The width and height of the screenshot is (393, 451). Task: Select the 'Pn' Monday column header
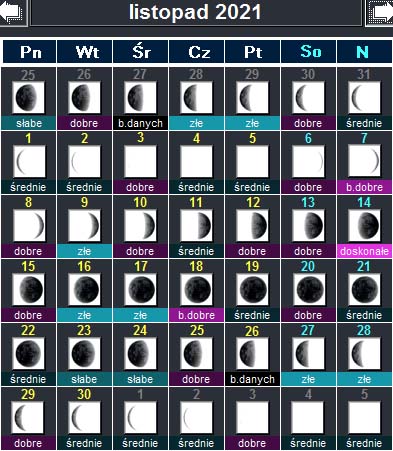pos(29,51)
